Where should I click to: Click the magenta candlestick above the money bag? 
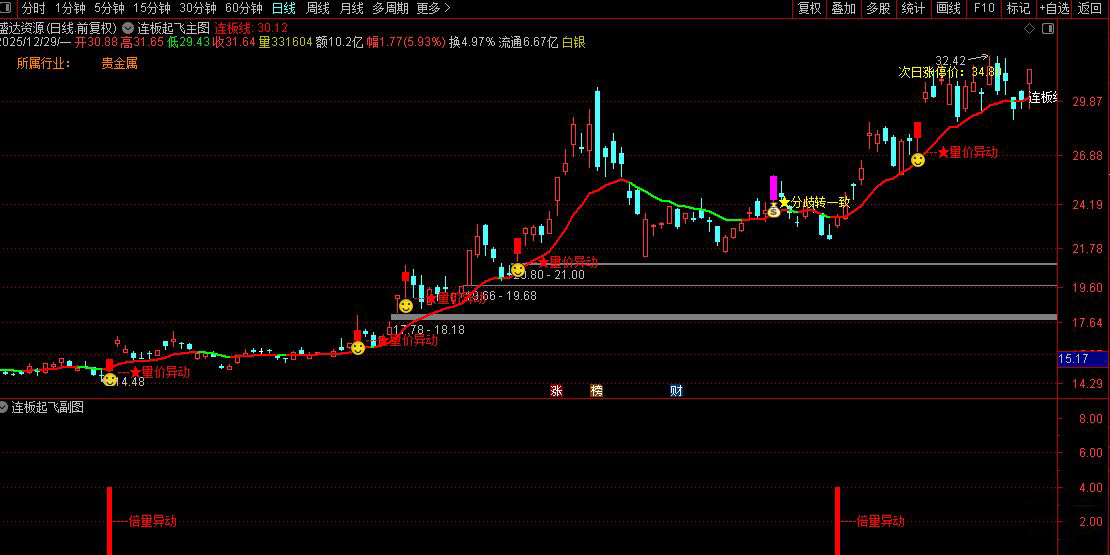tap(774, 188)
